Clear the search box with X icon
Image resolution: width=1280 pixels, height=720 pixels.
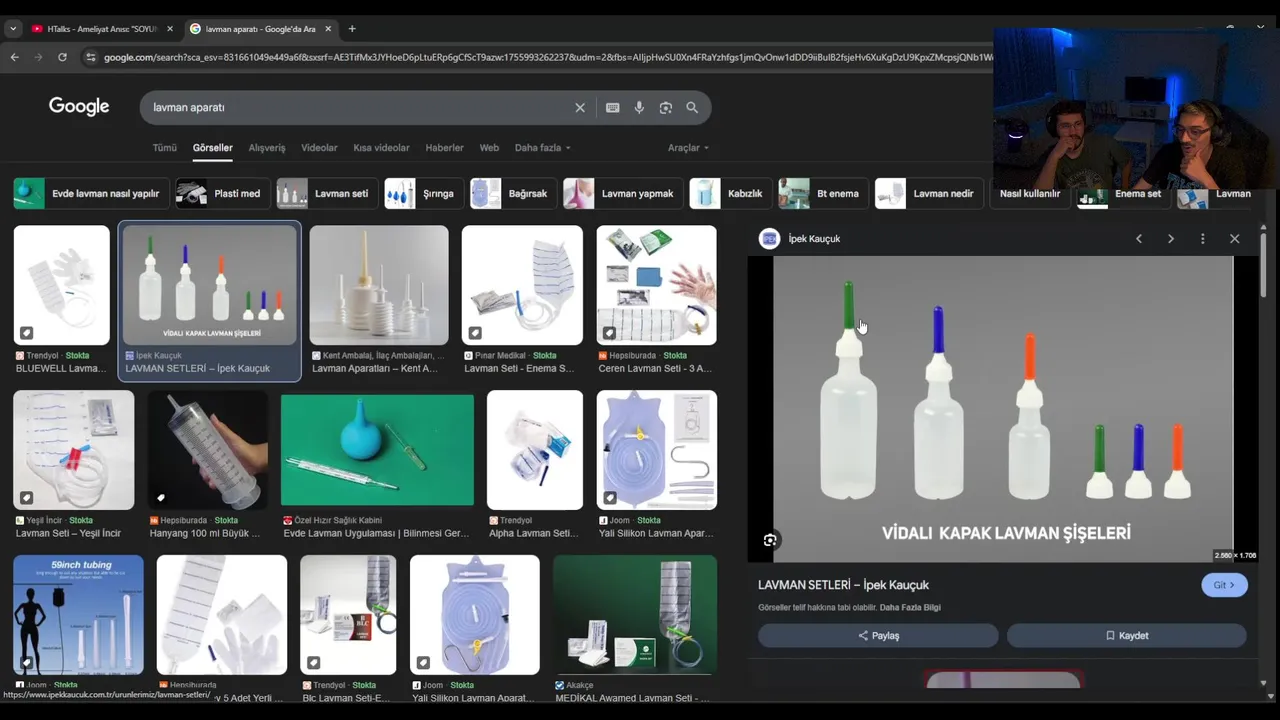pyautogui.click(x=580, y=108)
